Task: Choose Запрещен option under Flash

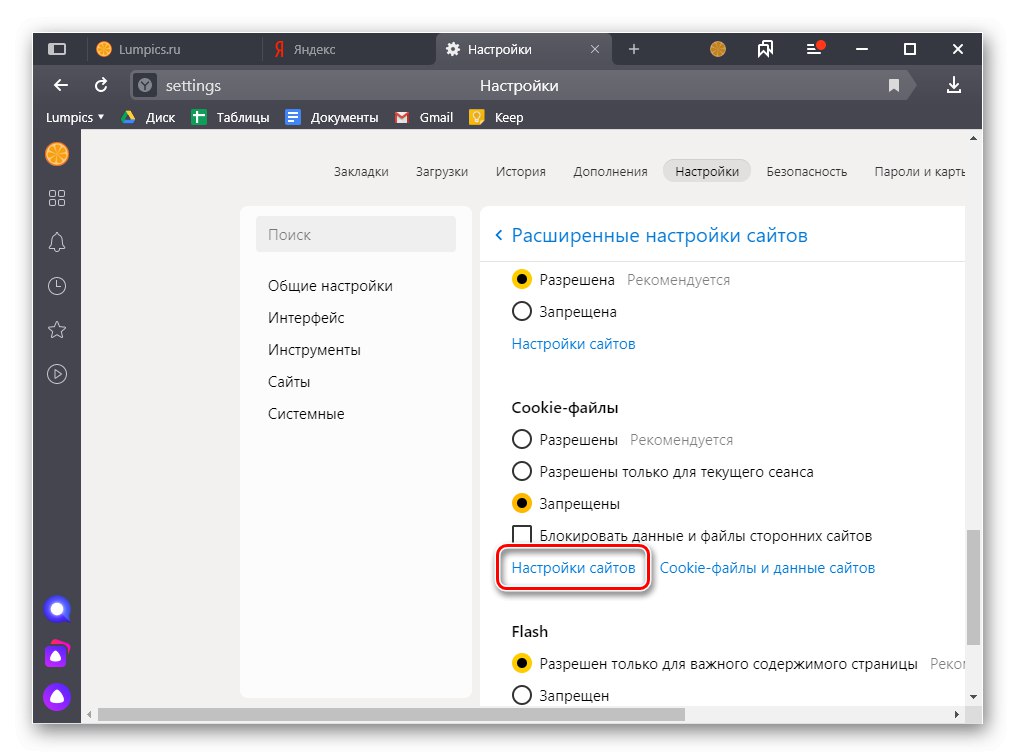Action: (522, 695)
